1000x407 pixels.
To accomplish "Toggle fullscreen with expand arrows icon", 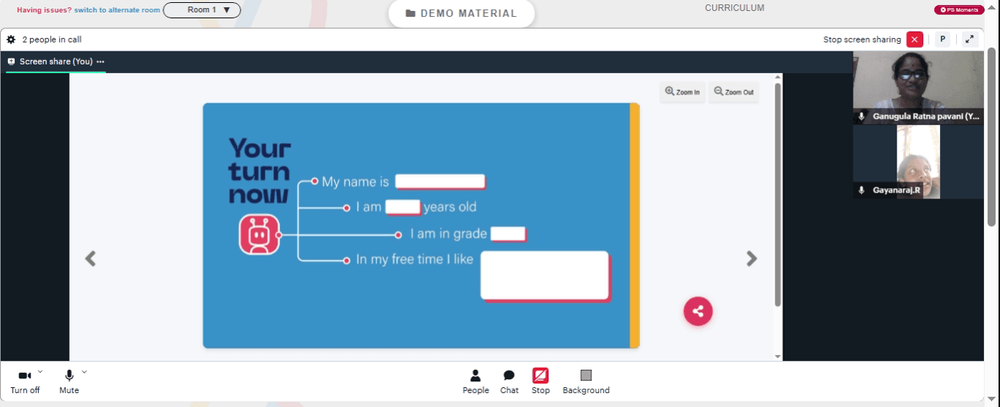I will coord(969,40).
